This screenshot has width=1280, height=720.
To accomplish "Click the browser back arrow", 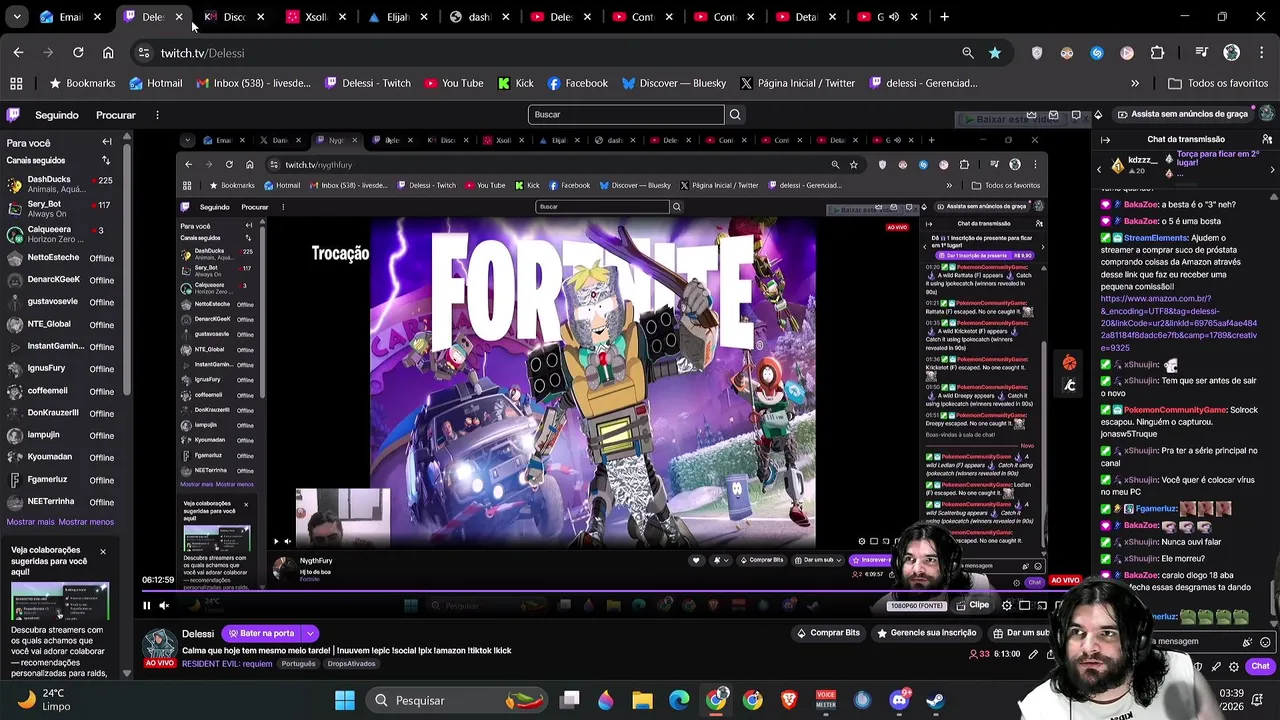I will 18,53.
